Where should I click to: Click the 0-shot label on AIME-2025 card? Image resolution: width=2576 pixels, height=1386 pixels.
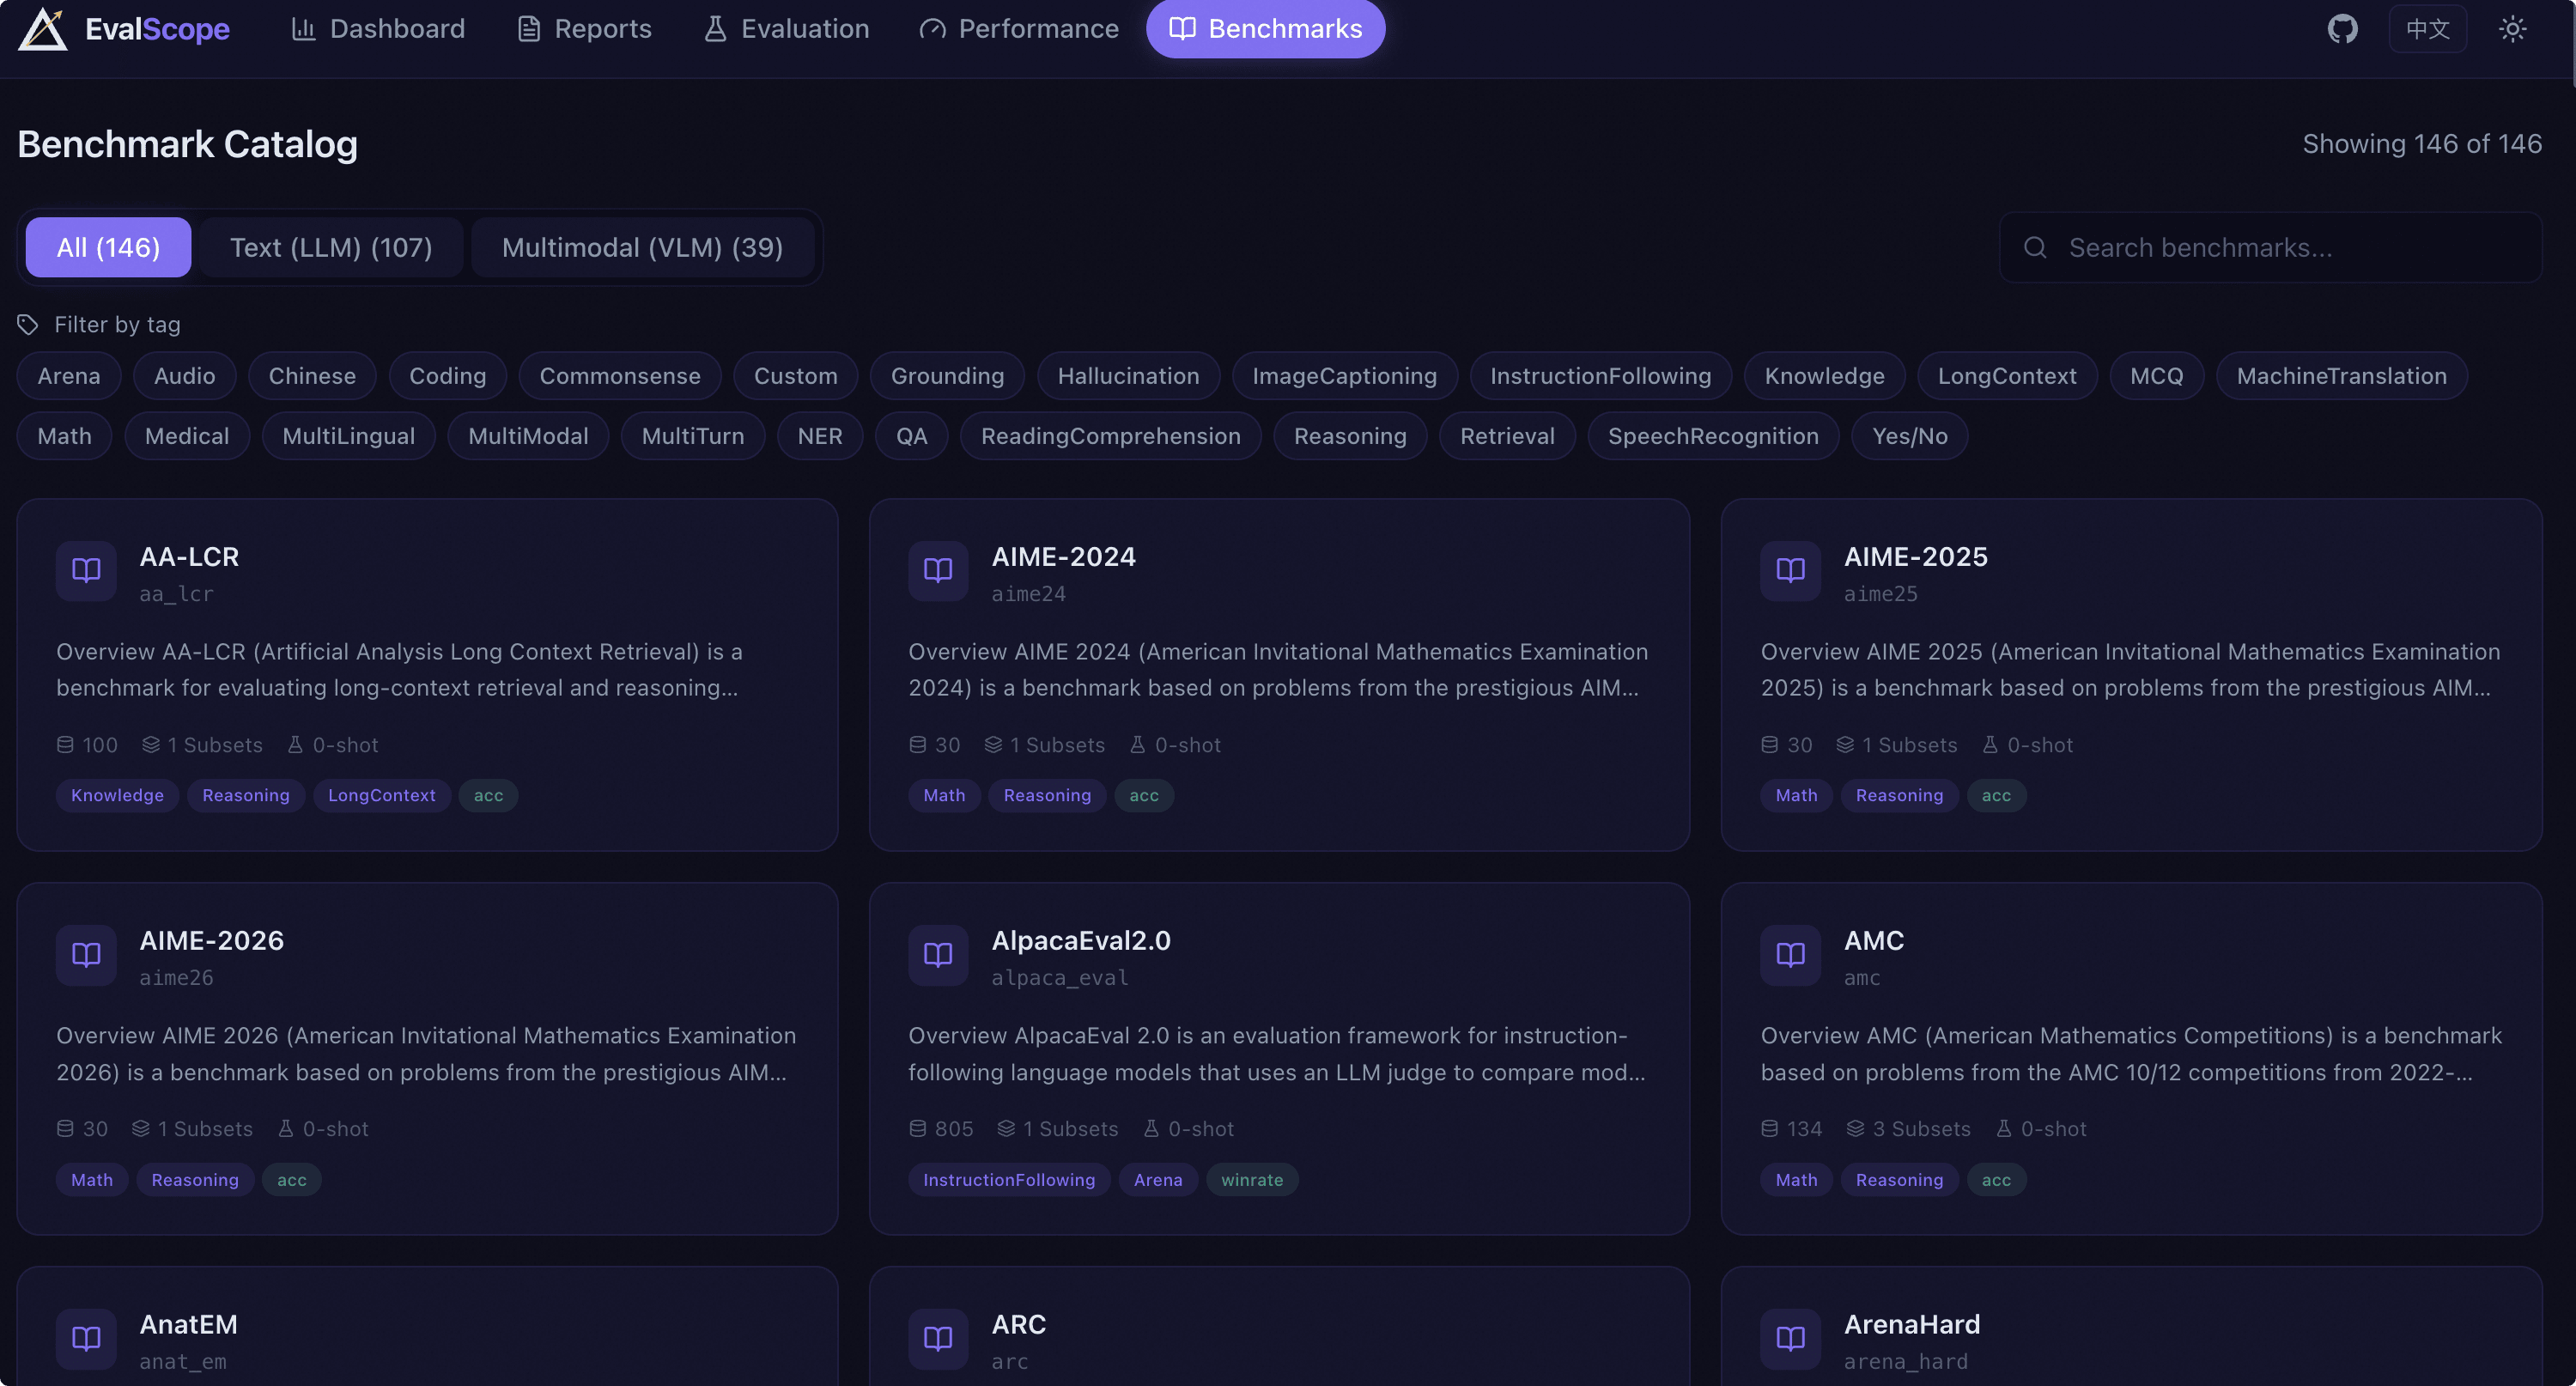[2028, 745]
